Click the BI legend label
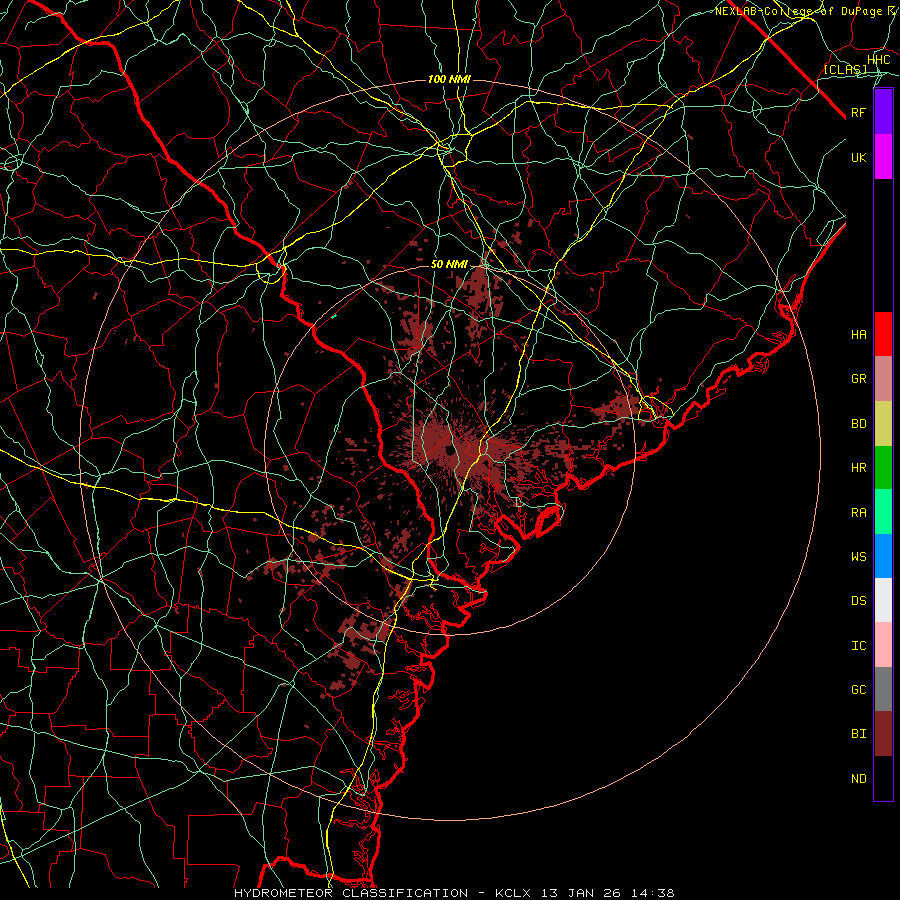900x900 pixels. click(859, 734)
